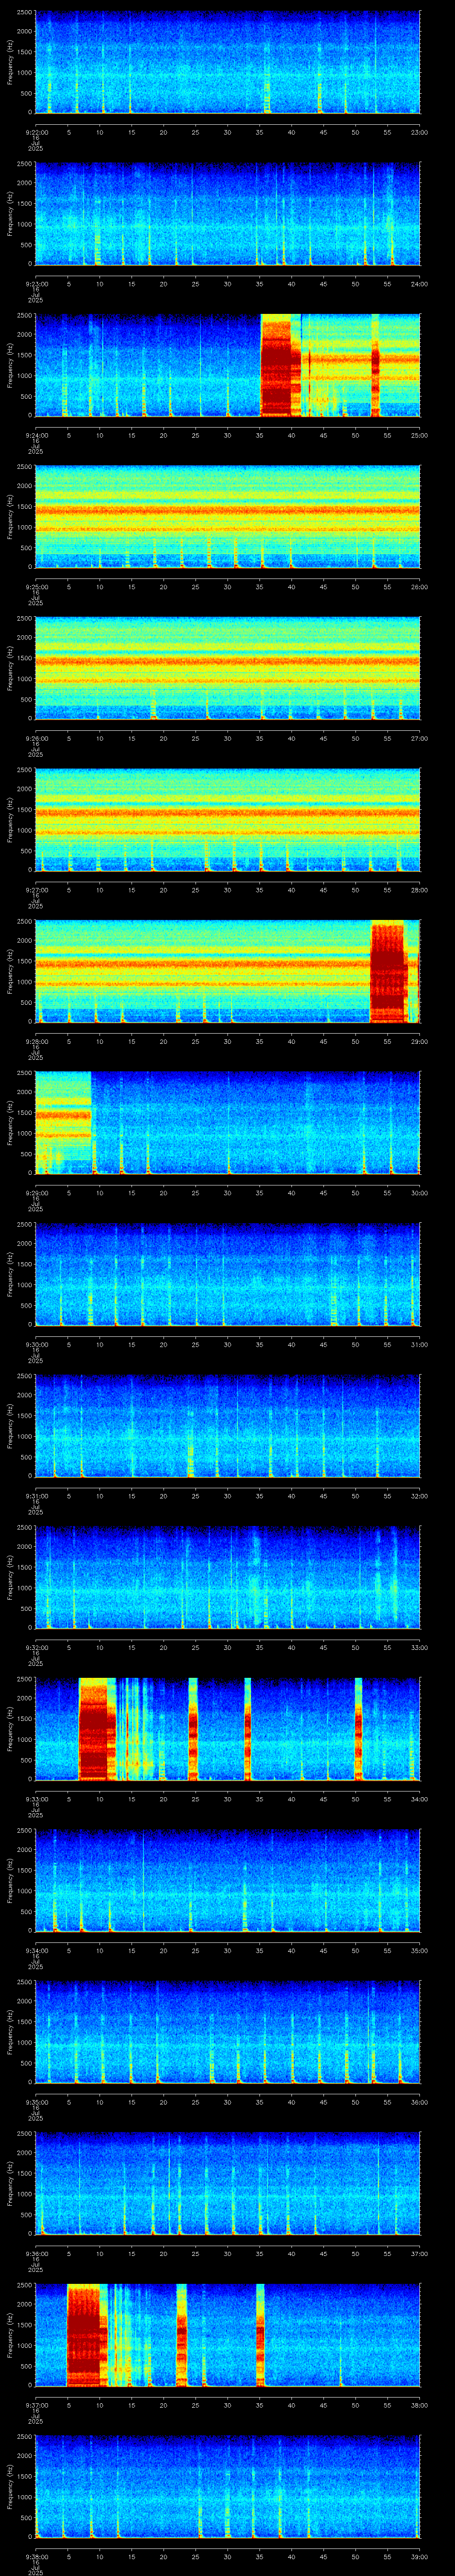
Task: Click inside the 9:35:00 spectrogram panel
Action: (227, 2032)
